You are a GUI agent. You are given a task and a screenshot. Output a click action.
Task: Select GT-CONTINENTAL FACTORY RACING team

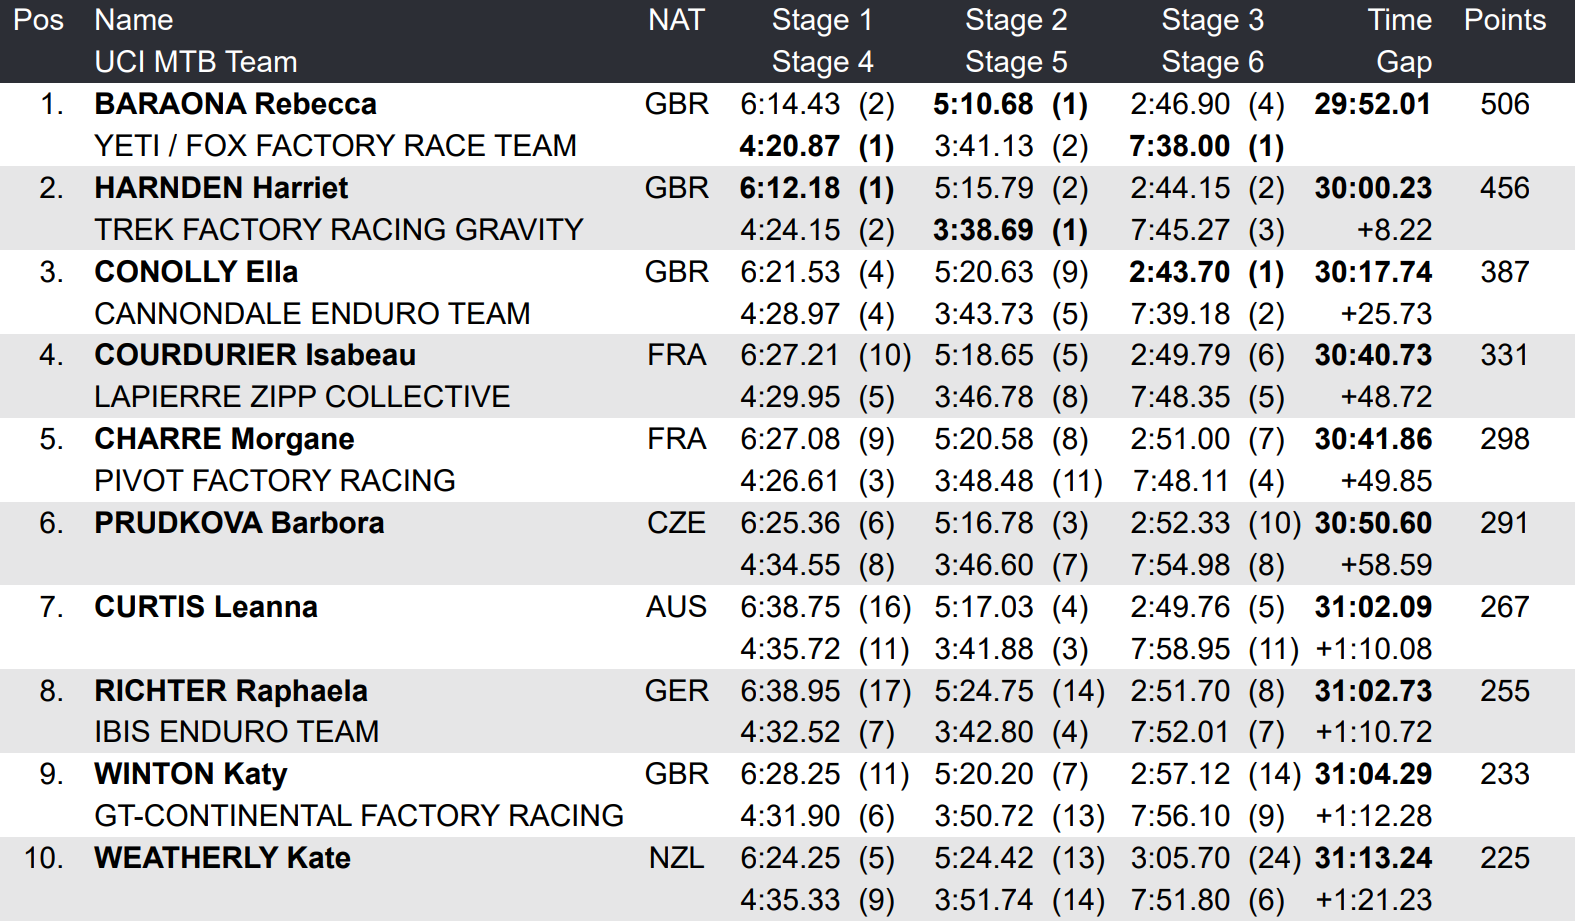click(x=358, y=816)
